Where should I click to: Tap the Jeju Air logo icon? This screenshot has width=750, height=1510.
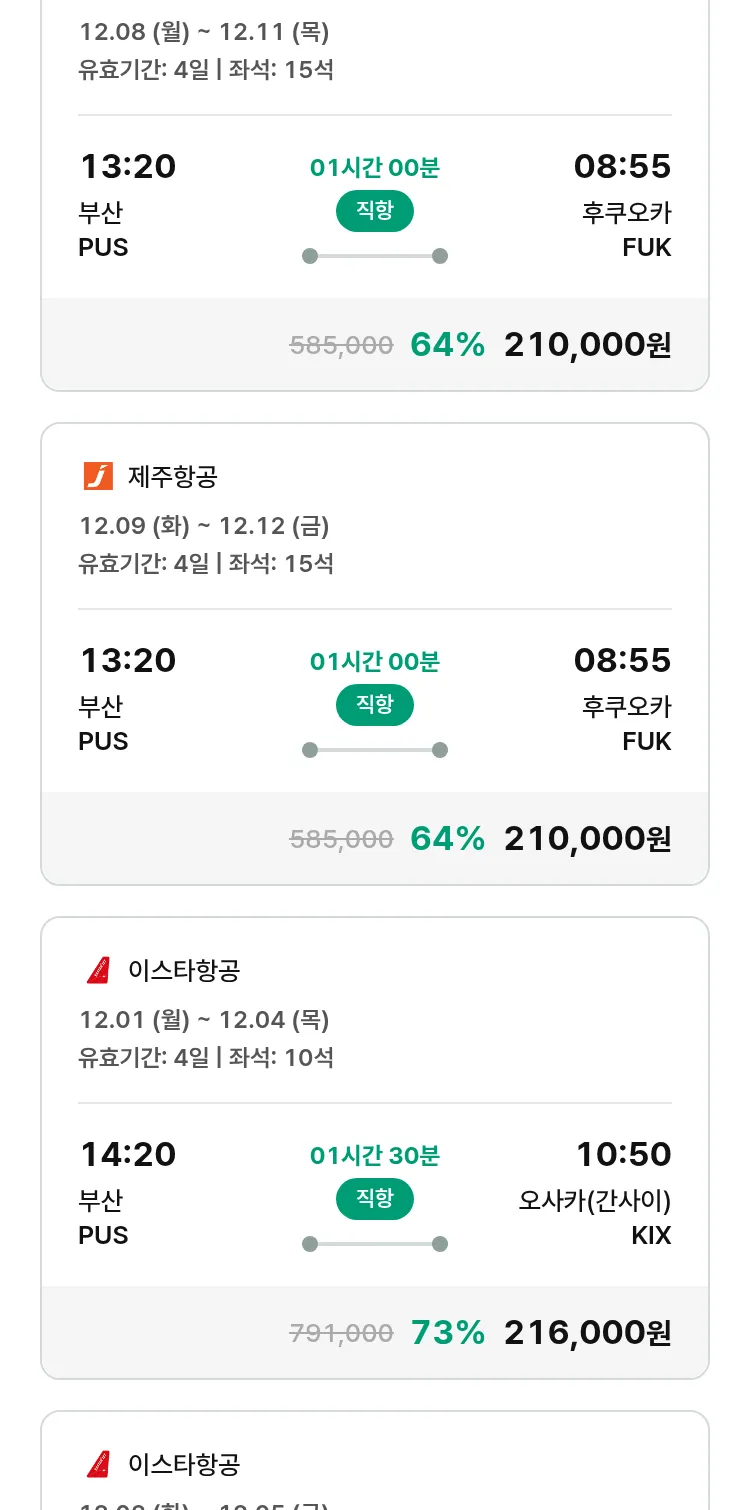pos(98,476)
